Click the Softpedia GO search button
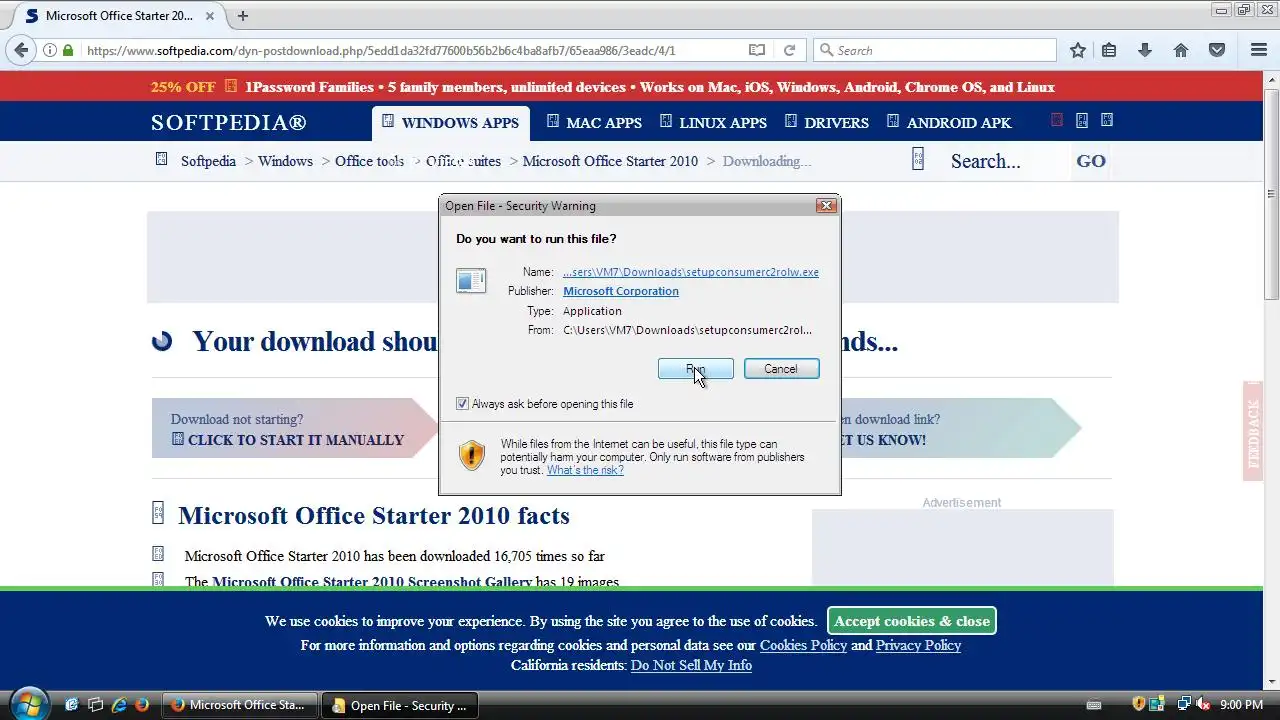This screenshot has height=720, width=1280. (1091, 161)
